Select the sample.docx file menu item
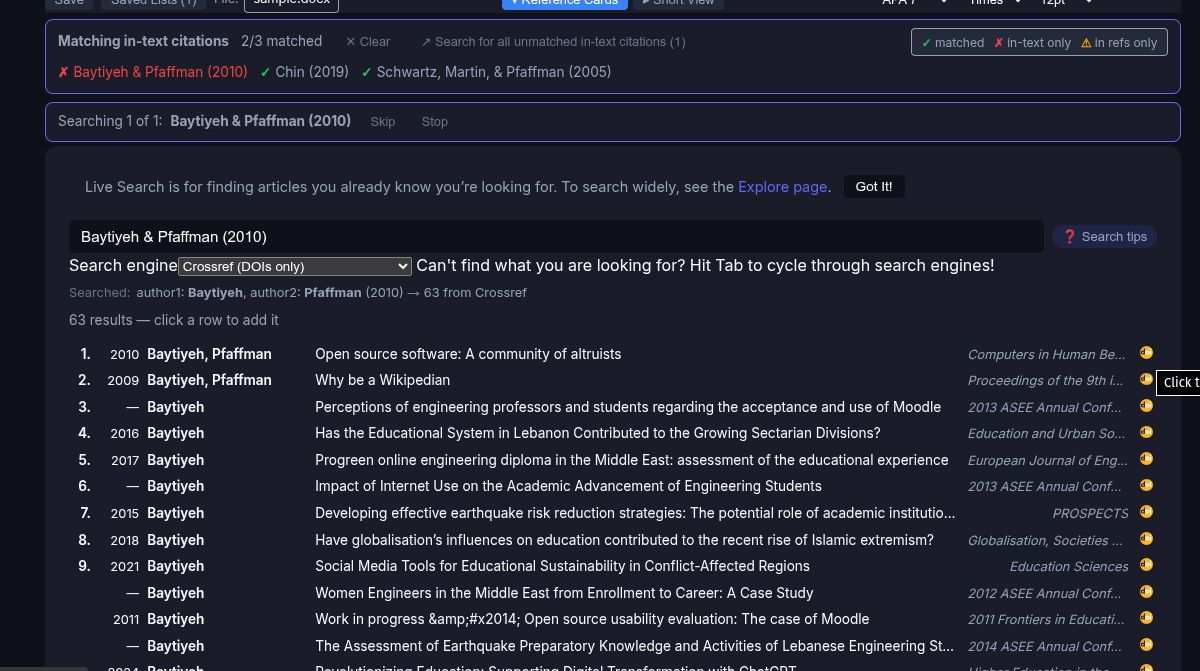Screen dimensions: 1200x671 pos(291,3)
